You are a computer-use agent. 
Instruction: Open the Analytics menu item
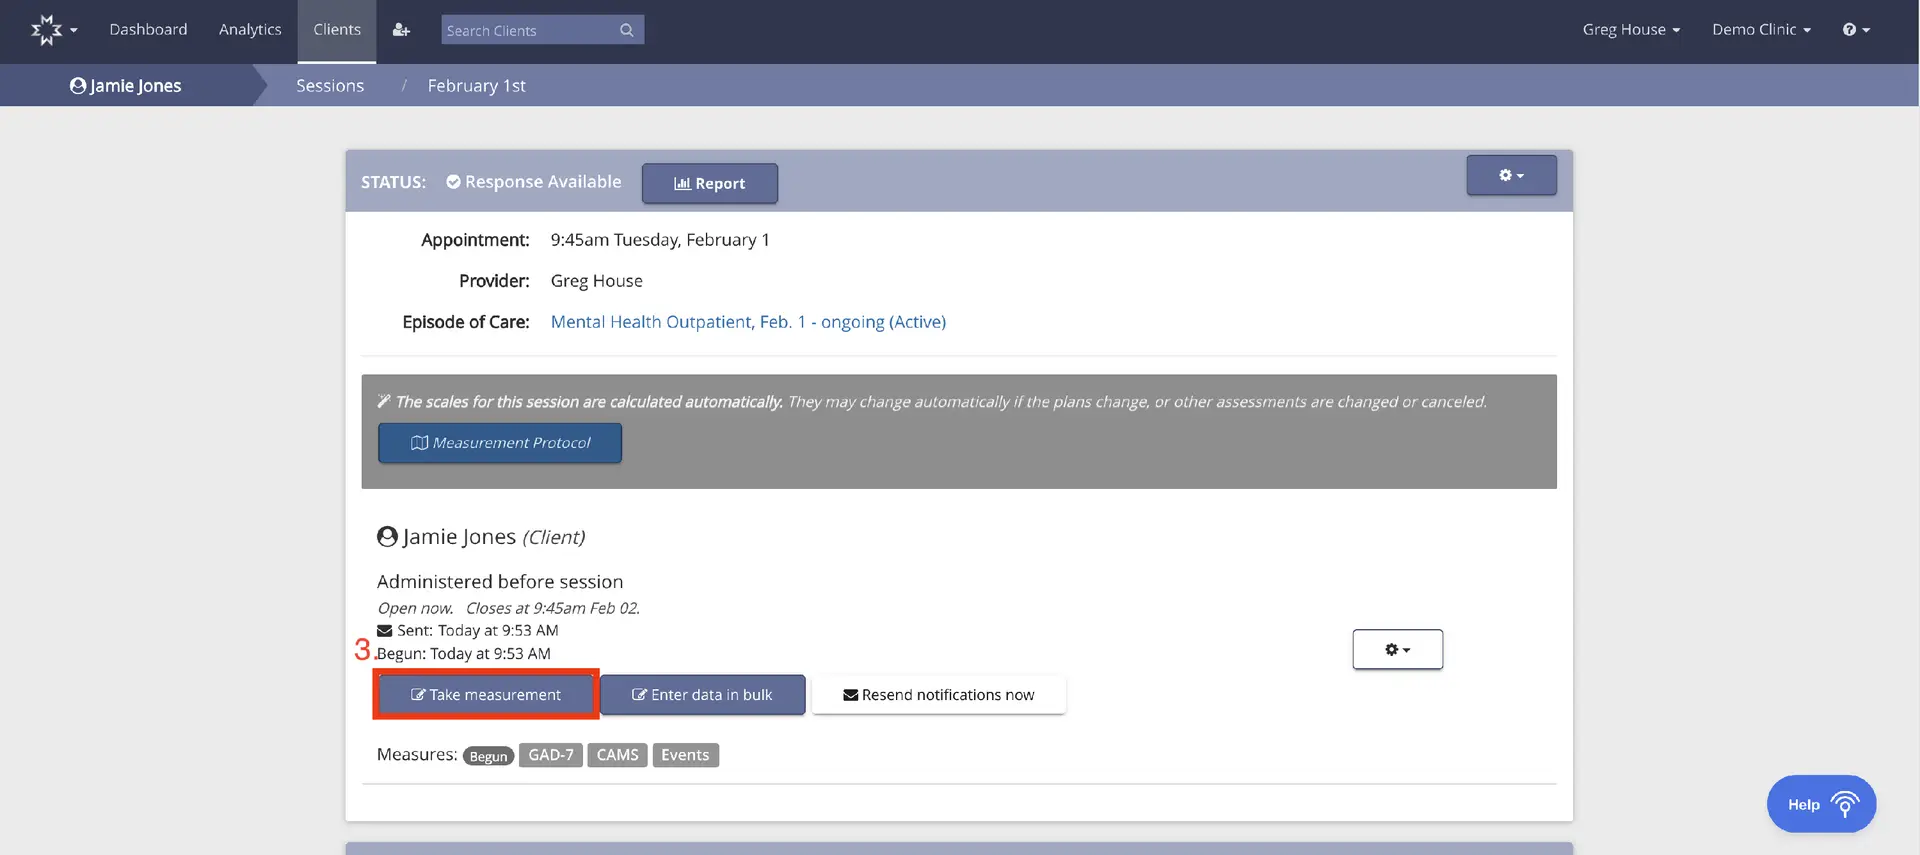tap(250, 30)
